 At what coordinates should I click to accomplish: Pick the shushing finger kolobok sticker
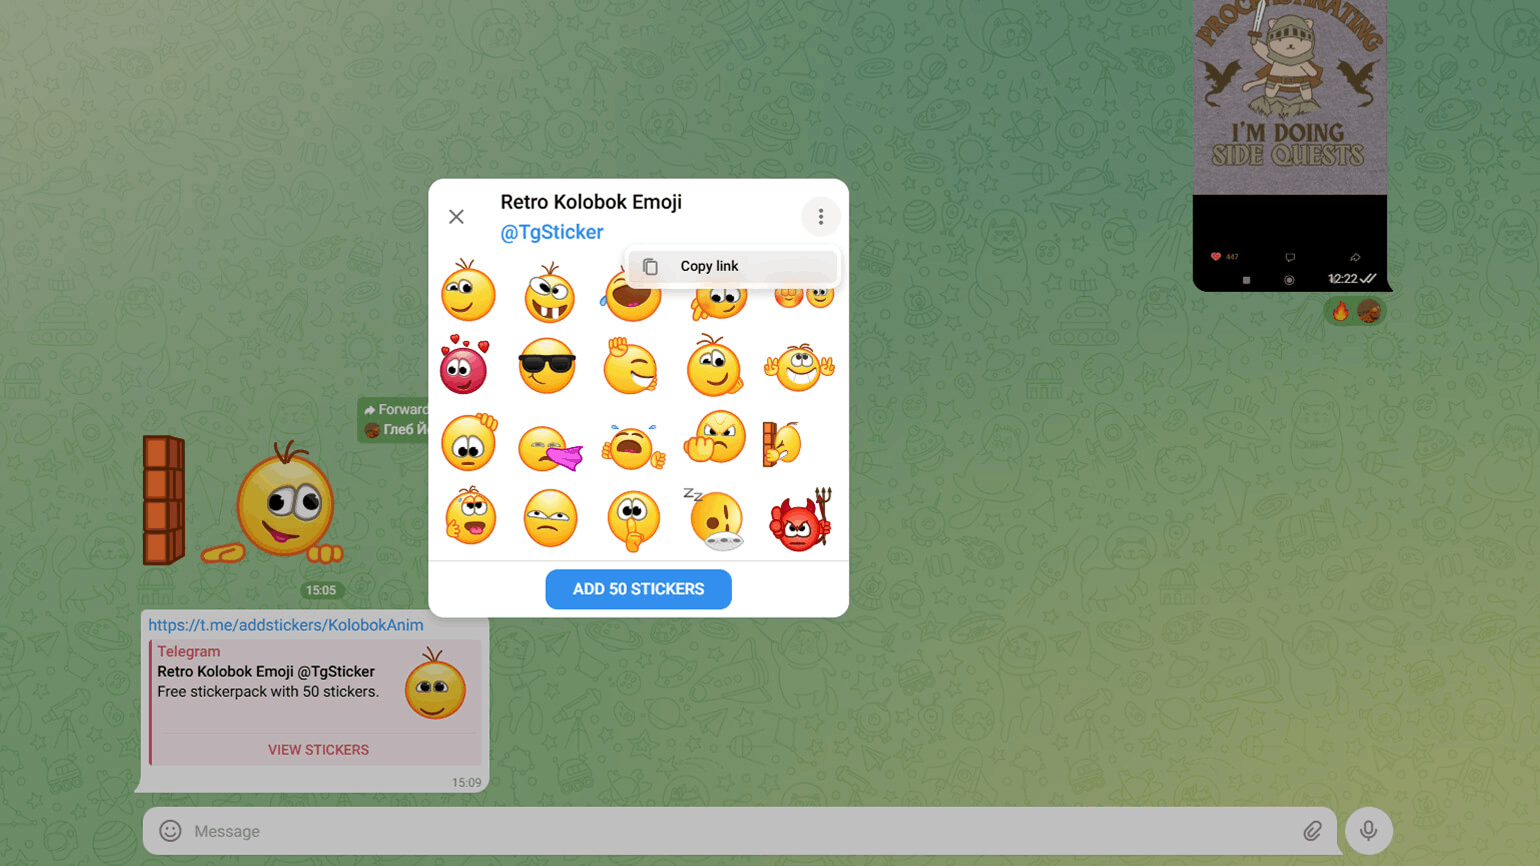pyautogui.click(x=633, y=520)
